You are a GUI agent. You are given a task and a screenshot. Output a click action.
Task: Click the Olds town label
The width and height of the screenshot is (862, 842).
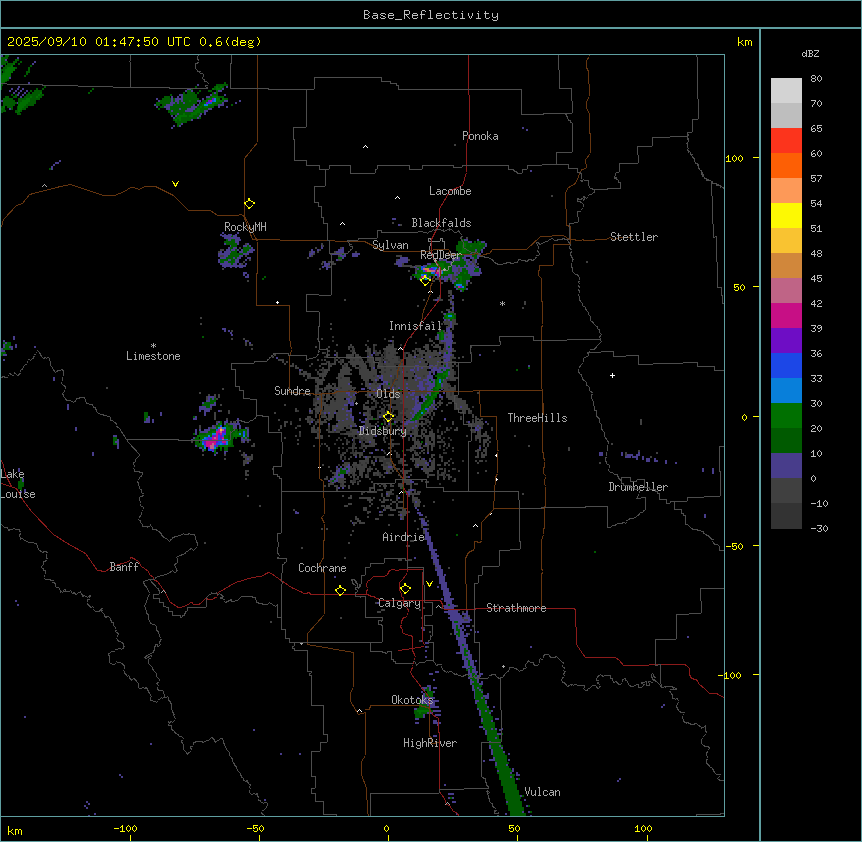[388, 394]
